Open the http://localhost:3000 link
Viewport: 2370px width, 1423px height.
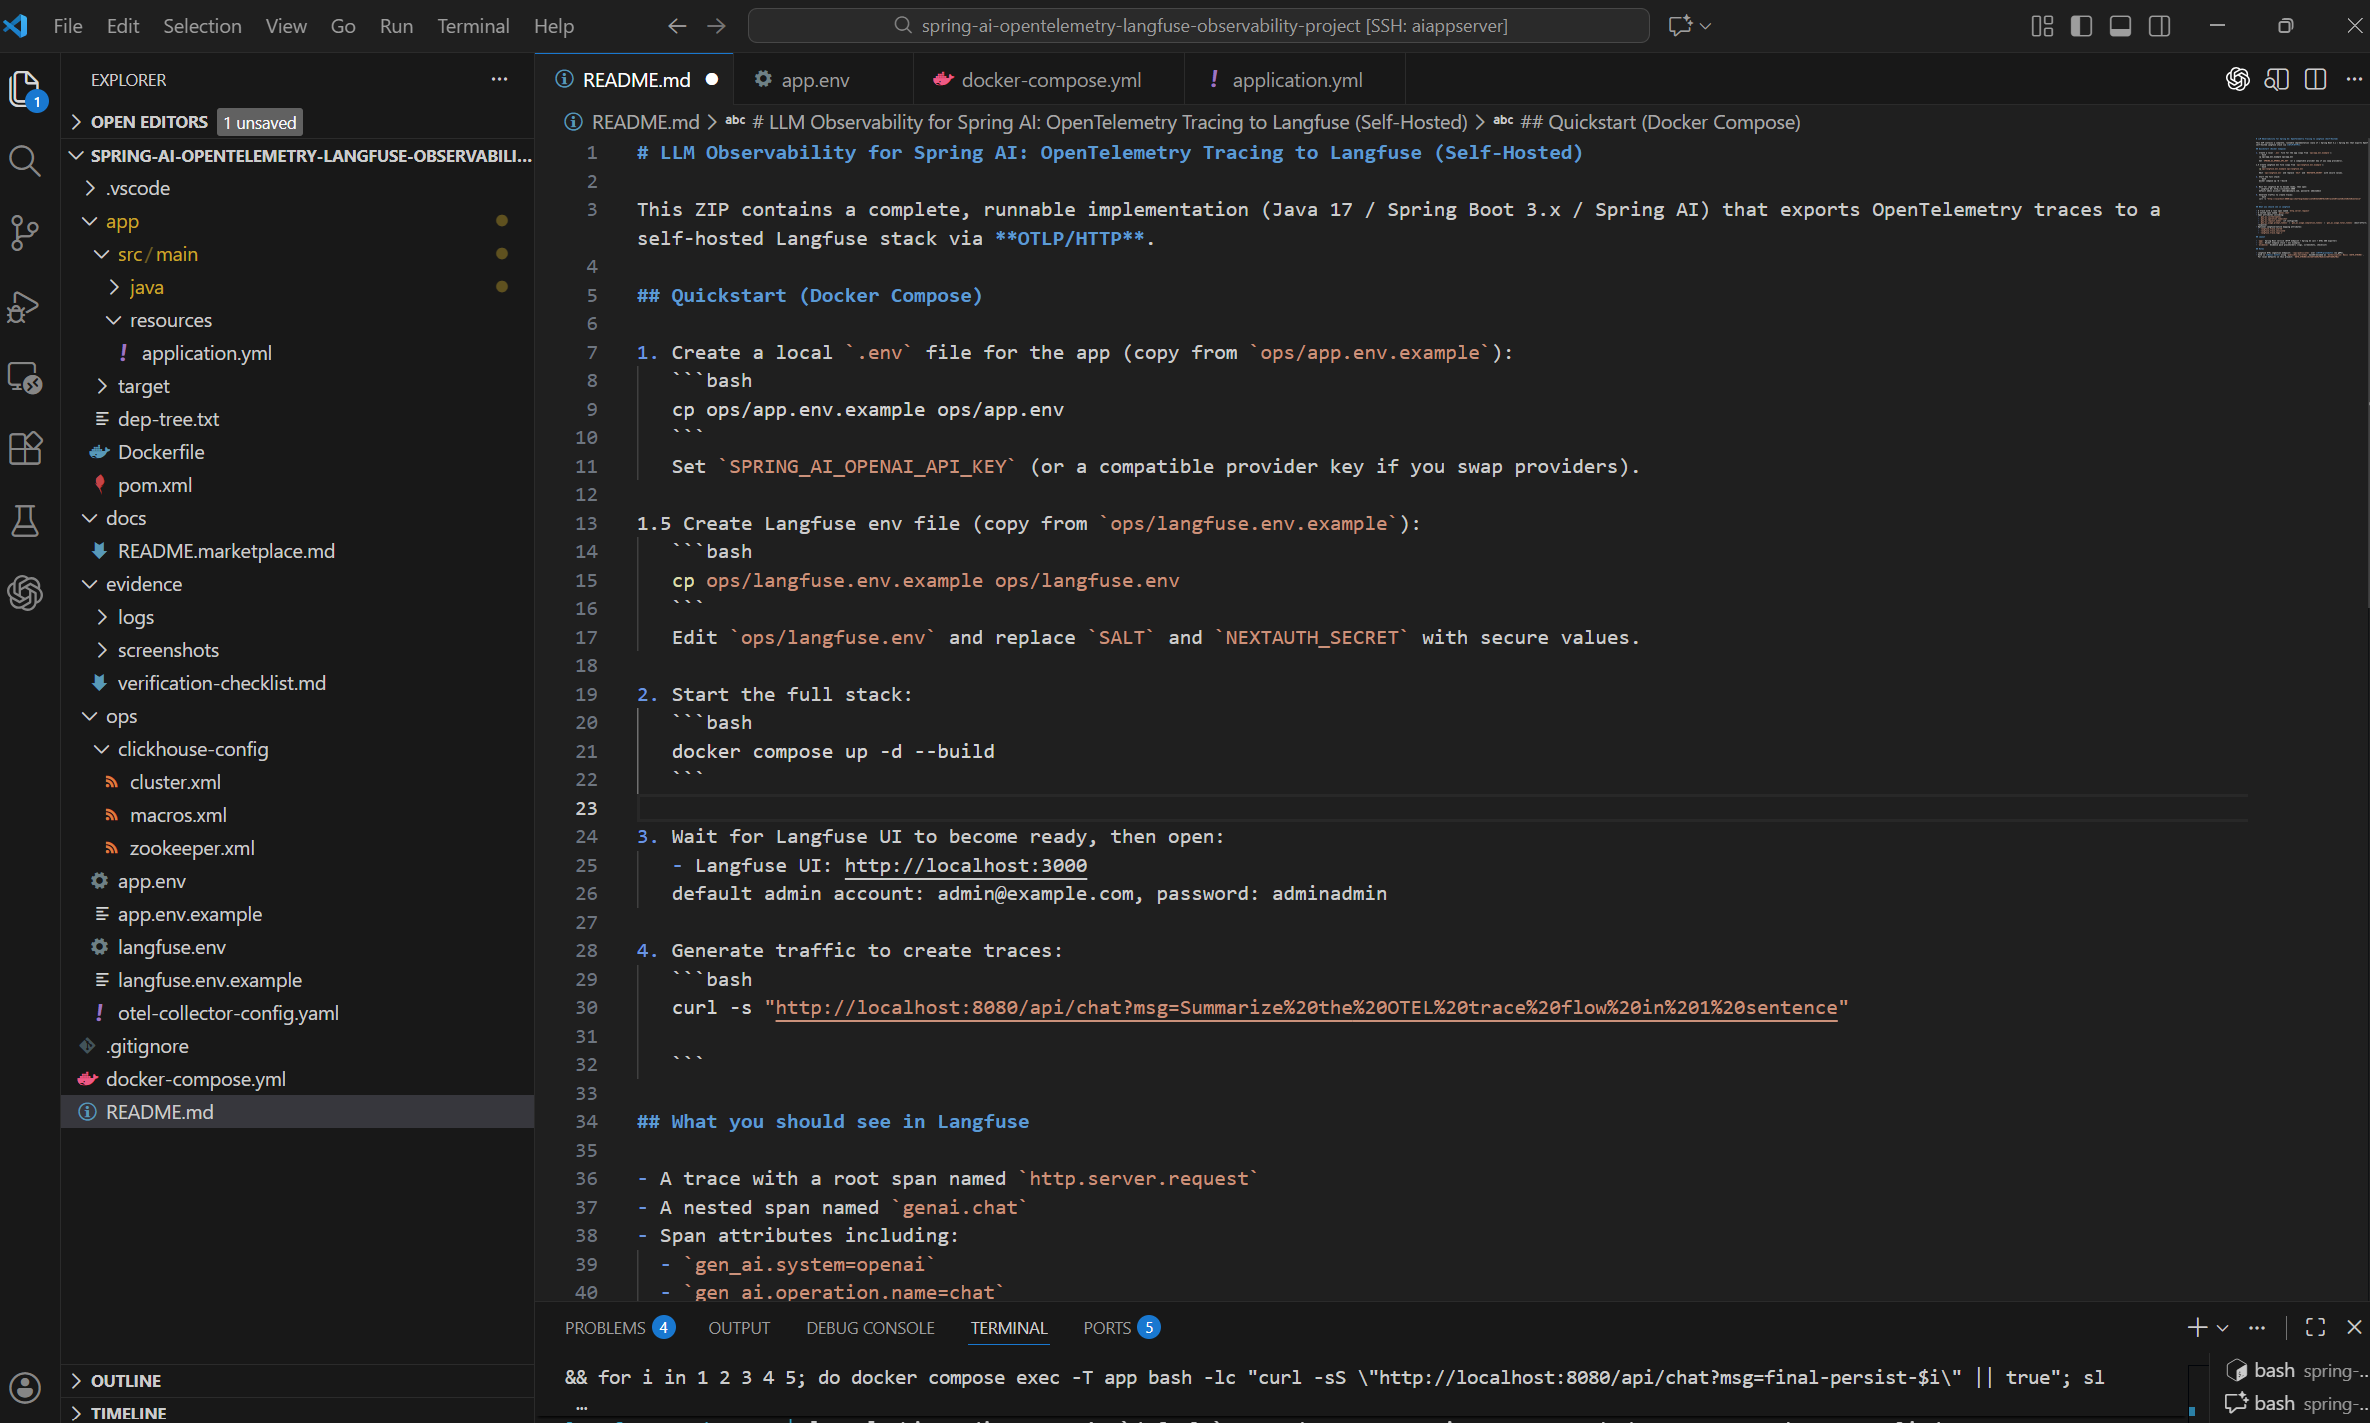click(x=964, y=865)
